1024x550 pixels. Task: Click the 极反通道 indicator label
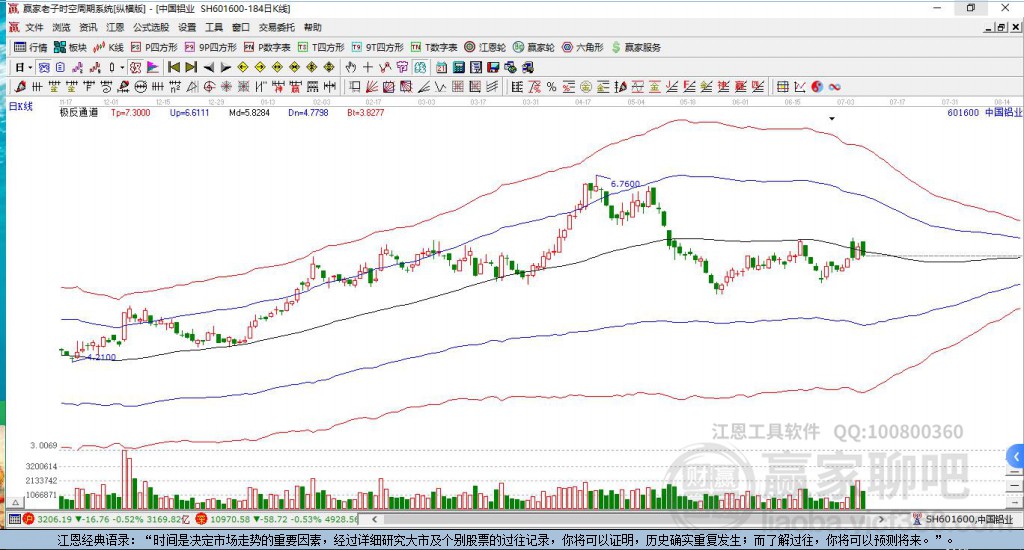78,112
